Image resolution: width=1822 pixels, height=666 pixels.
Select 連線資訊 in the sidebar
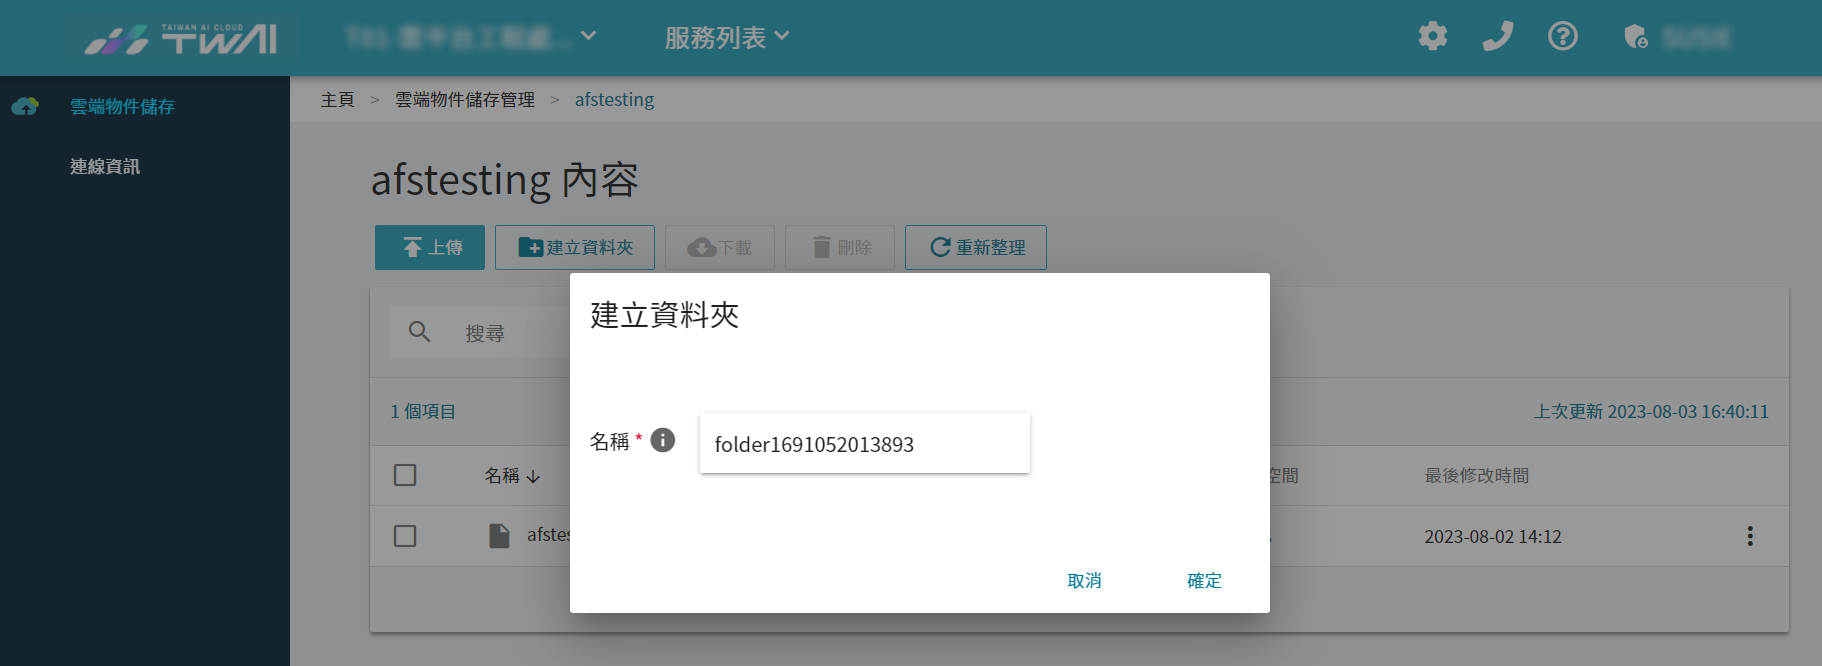pos(105,166)
